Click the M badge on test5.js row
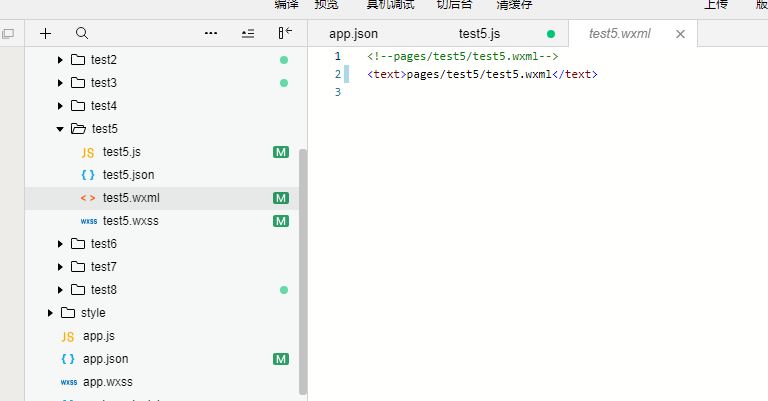The width and height of the screenshot is (768, 401). point(281,152)
